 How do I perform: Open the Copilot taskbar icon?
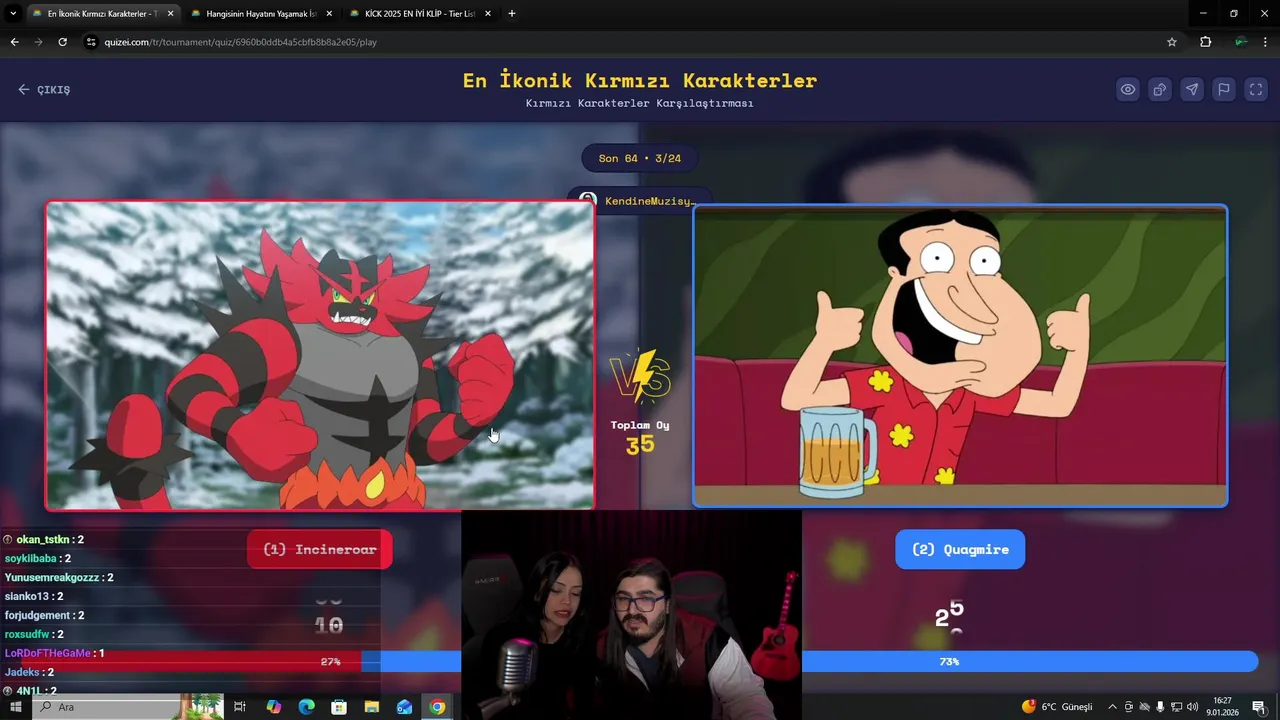274,707
